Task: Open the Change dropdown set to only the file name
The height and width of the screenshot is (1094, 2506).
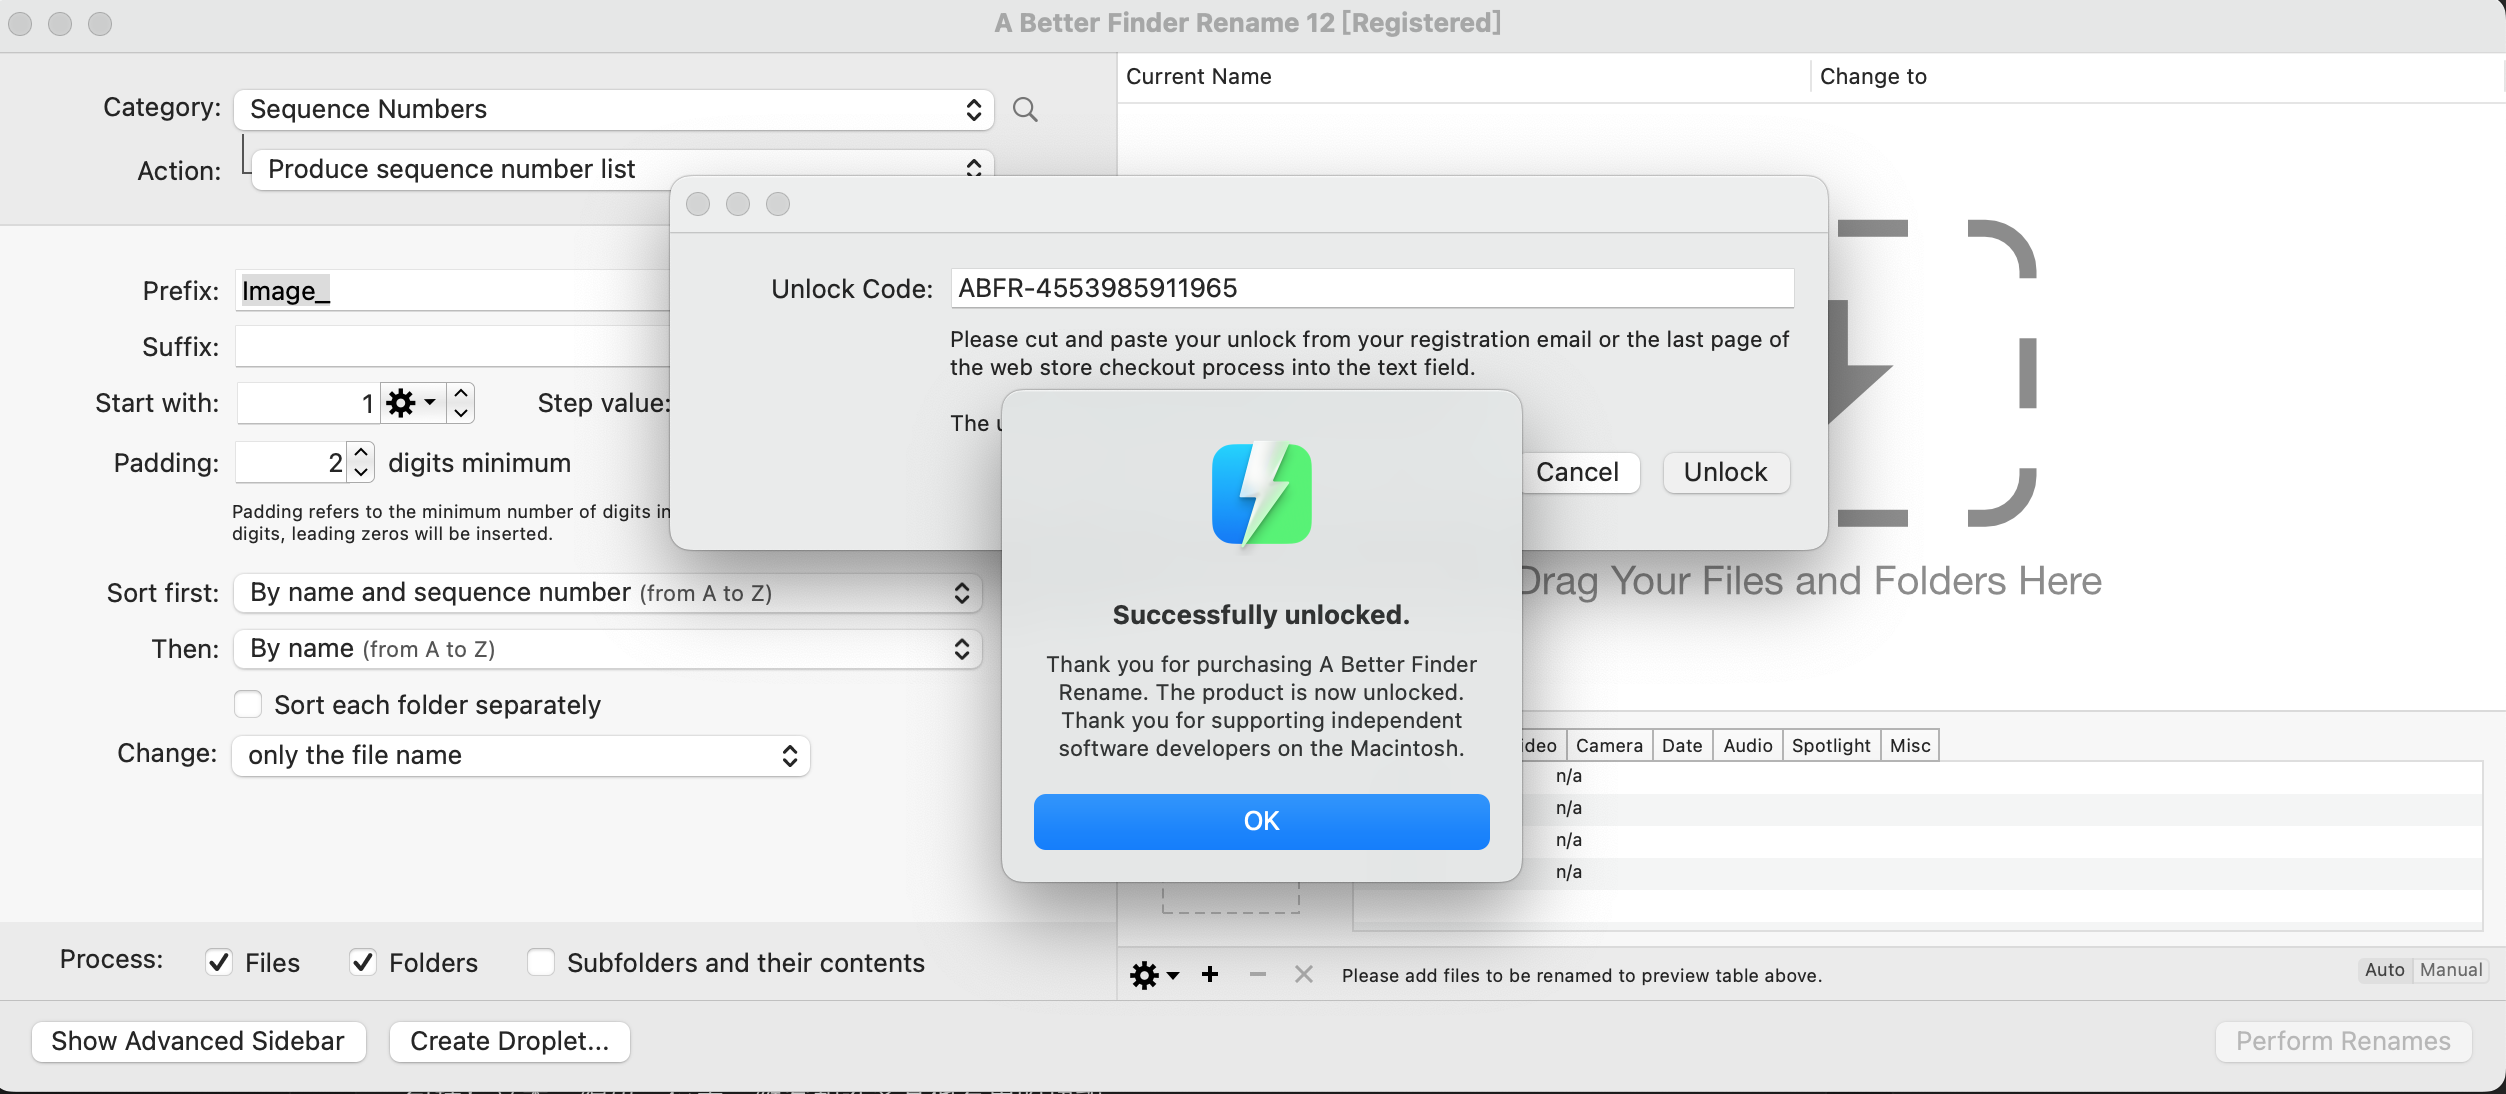Action: [519, 755]
